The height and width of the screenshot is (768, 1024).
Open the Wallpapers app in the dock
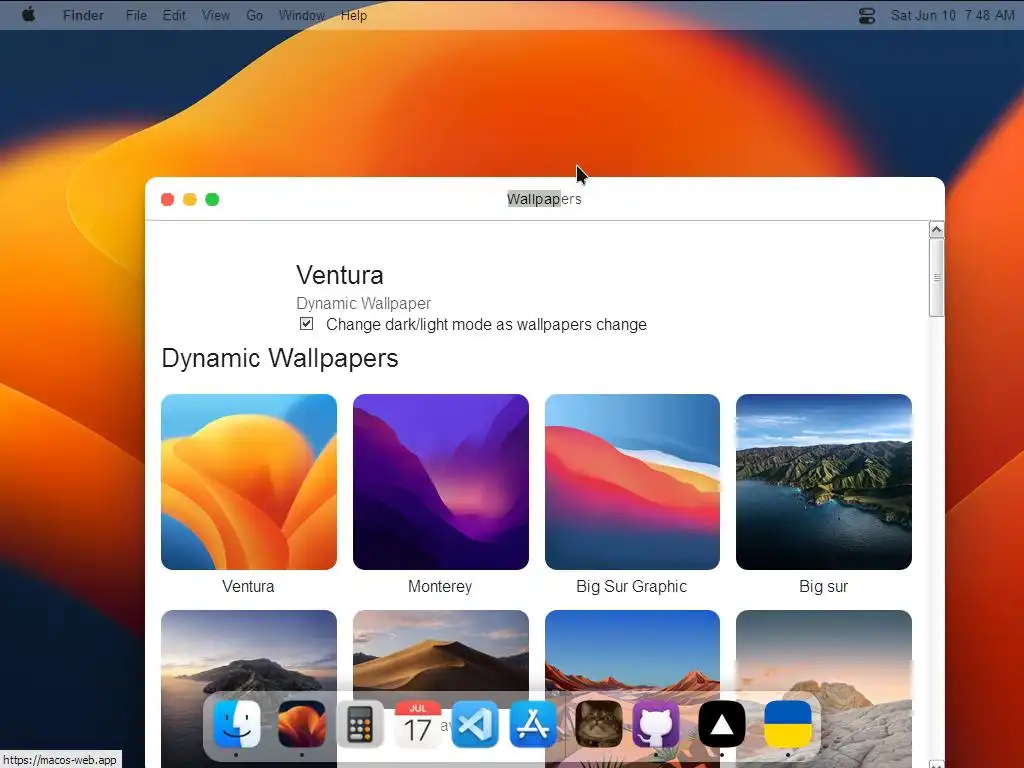click(x=302, y=724)
